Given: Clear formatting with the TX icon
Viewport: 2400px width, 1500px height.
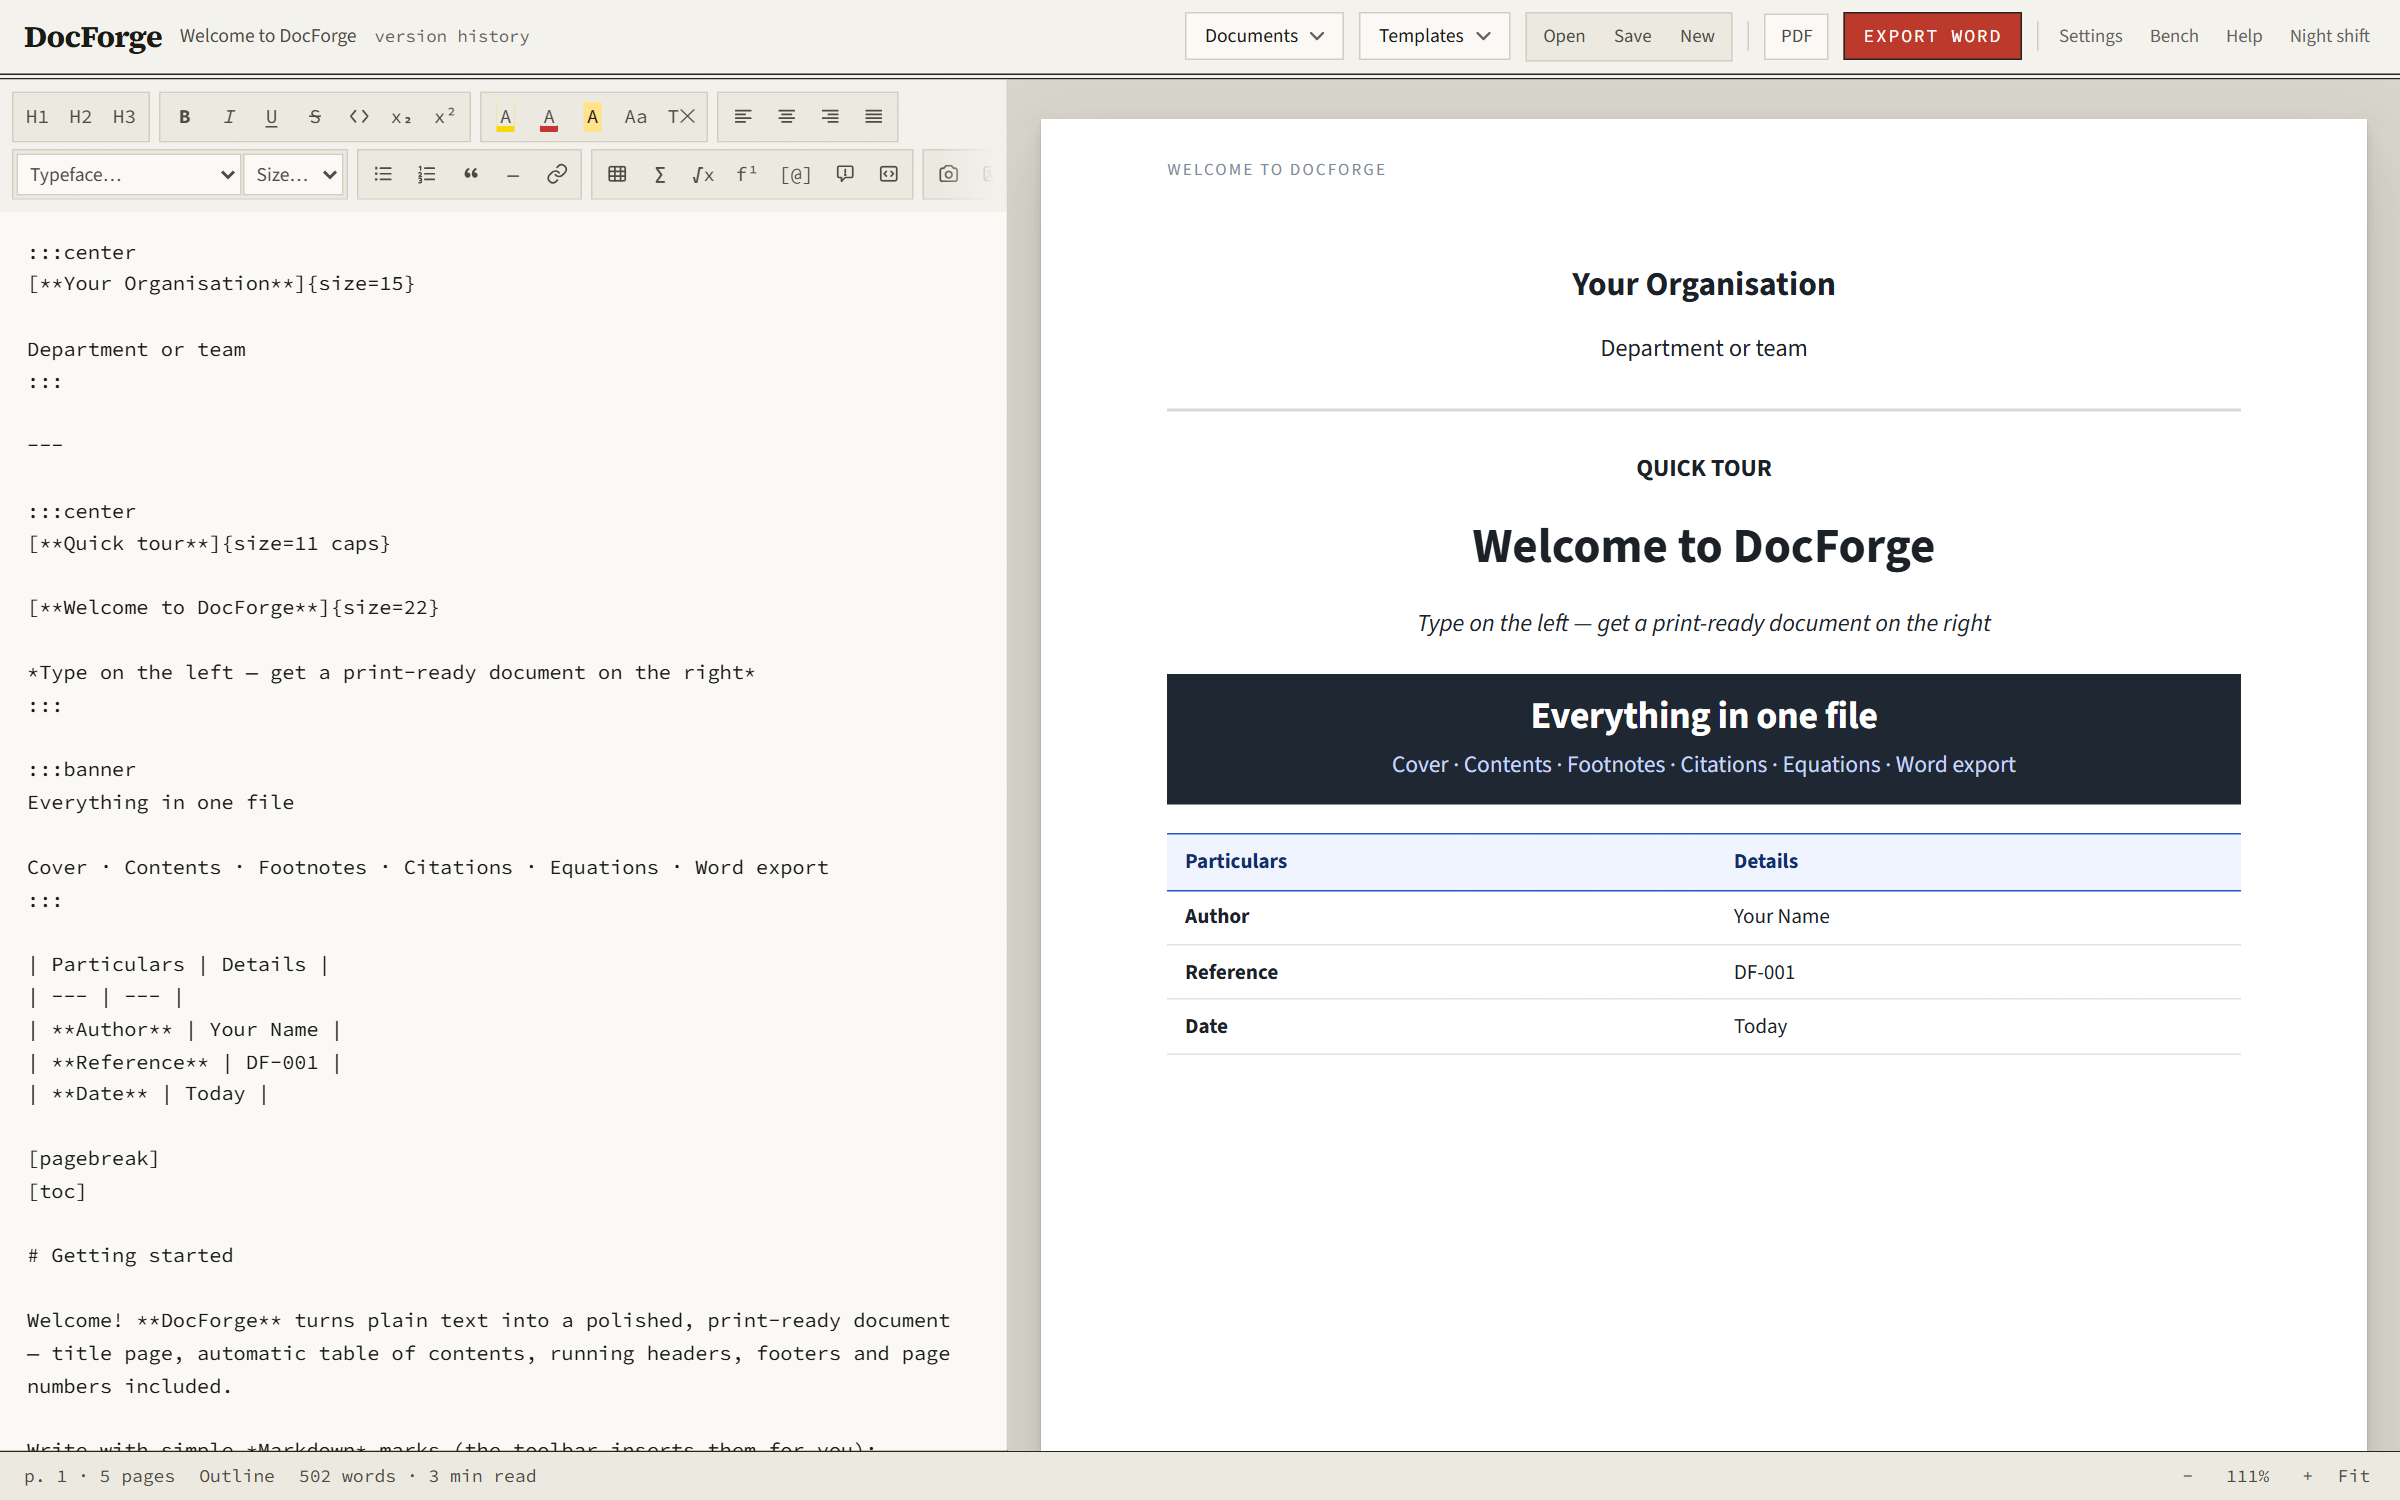Looking at the screenshot, I should click(681, 117).
